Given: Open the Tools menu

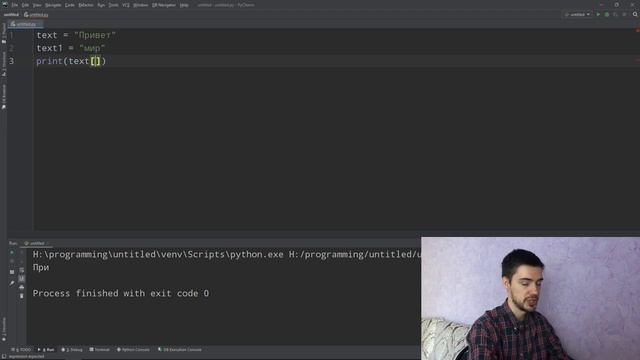Looking at the screenshot, I should [x=113, y=5].
